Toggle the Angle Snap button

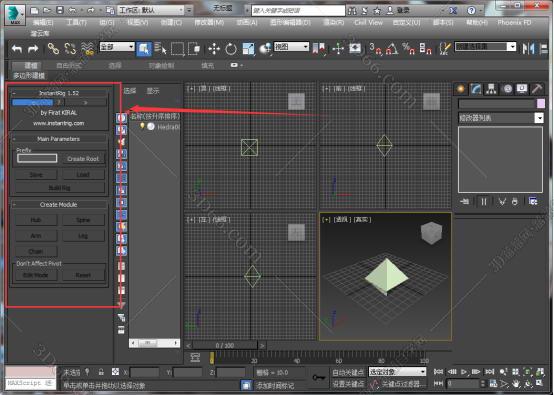(392, 48)
